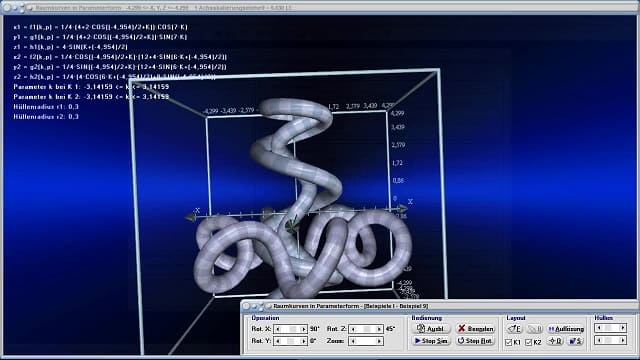
Task: Increase Rot. Z with right arrow
Action: coord(379,329)
